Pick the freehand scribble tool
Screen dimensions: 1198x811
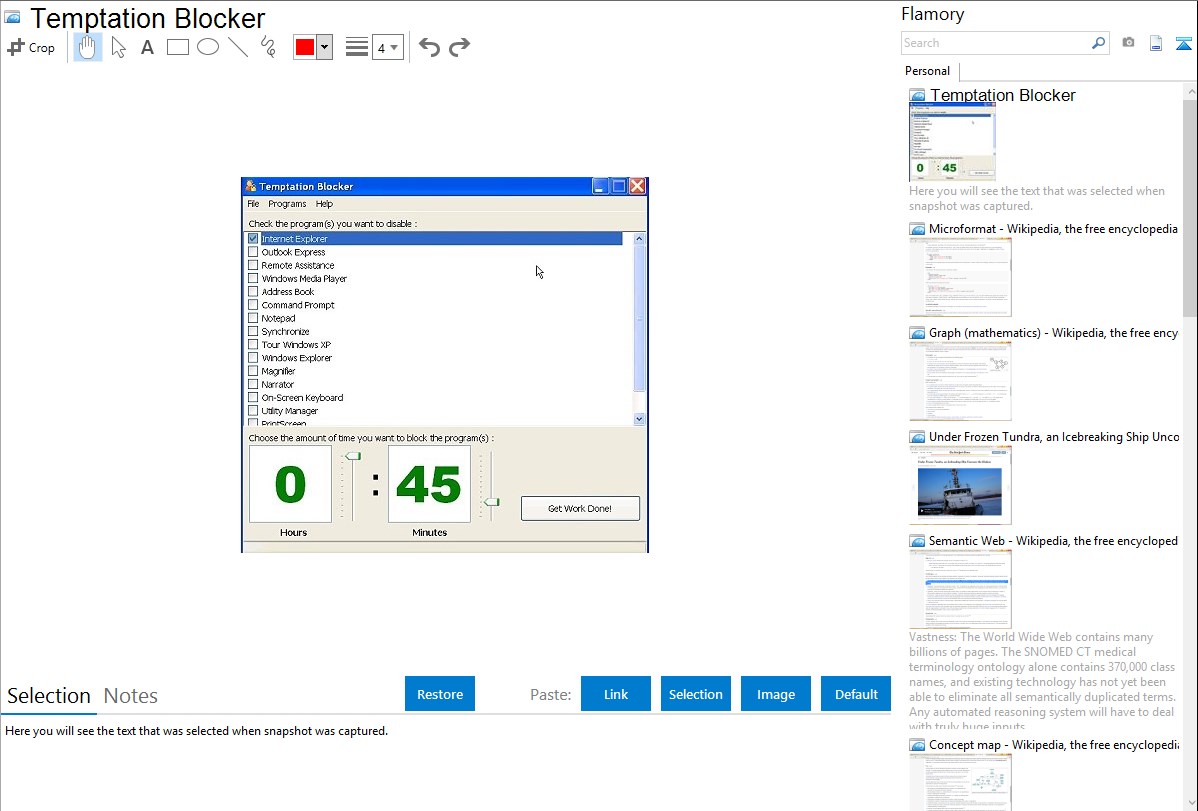coord(268,47)
